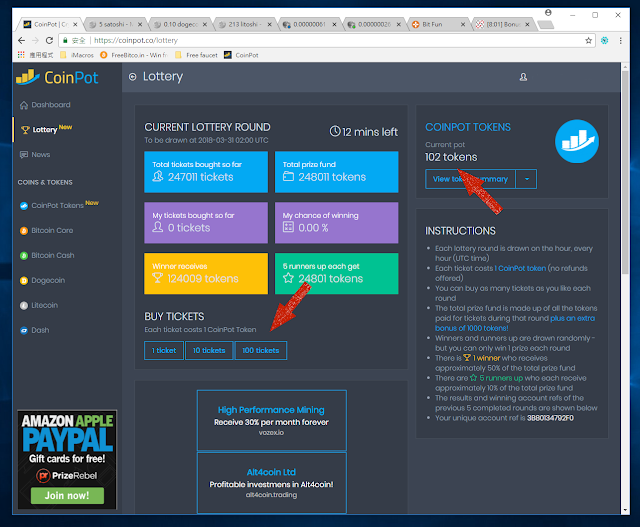Open Dogecoin sidebar entry
The width and height of the screenshot is (640, 527).
coord(48,280)
